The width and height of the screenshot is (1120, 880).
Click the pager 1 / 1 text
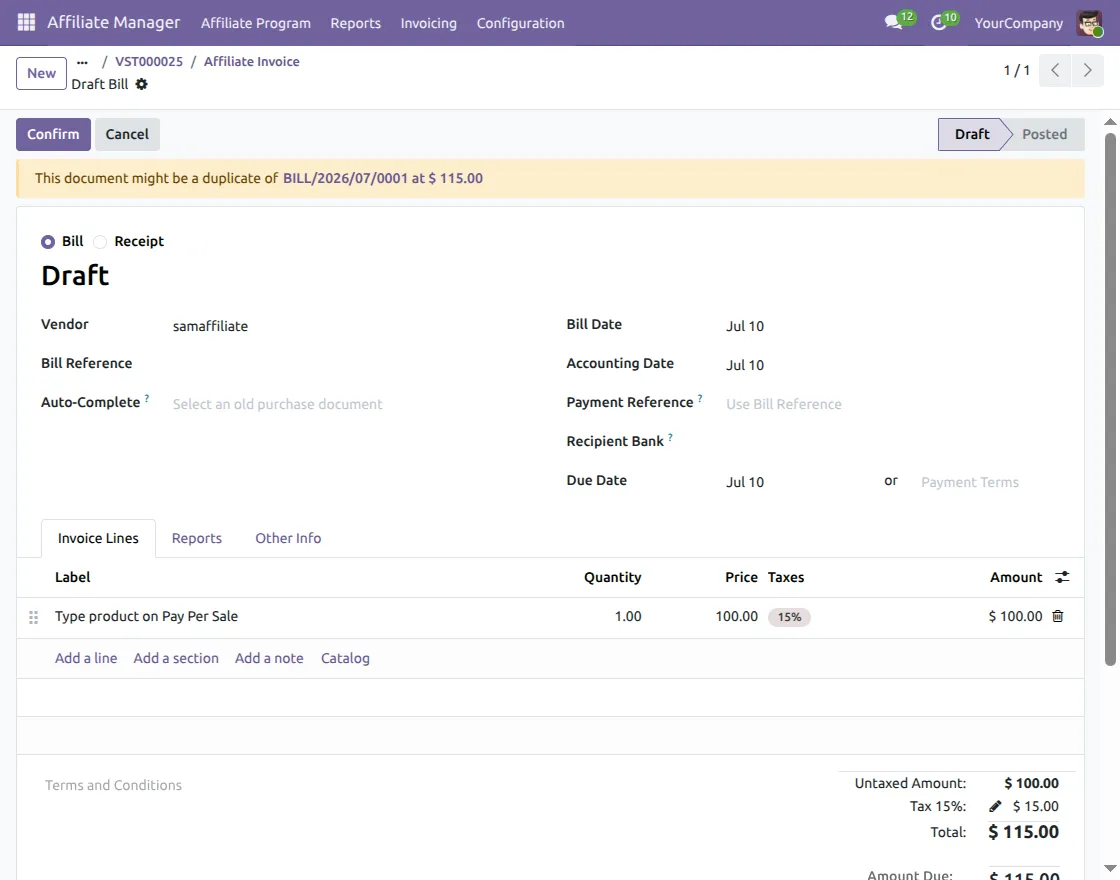tap(1016, 70)
